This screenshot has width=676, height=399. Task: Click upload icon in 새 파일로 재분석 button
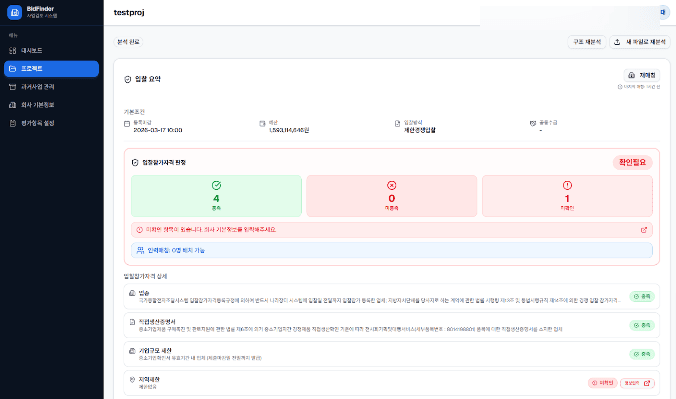tap(617, 42)
